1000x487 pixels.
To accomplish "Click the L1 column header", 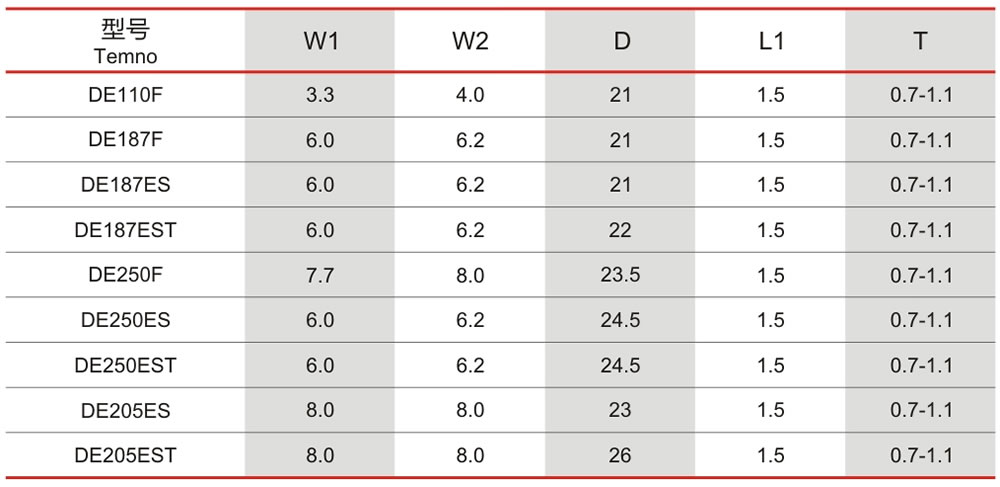I will coord(770,41).
